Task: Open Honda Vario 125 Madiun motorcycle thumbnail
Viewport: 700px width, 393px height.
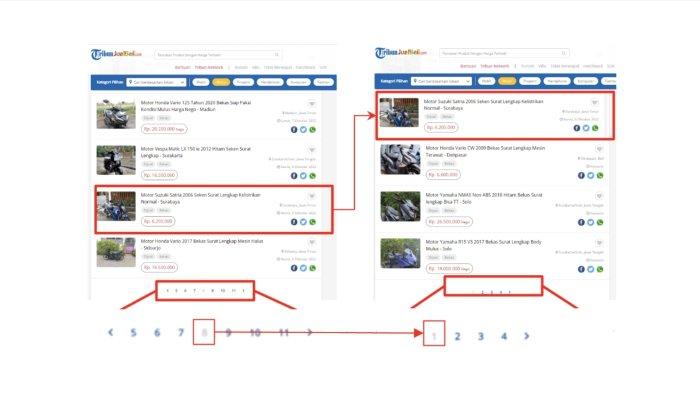Action: coord(116,114)
